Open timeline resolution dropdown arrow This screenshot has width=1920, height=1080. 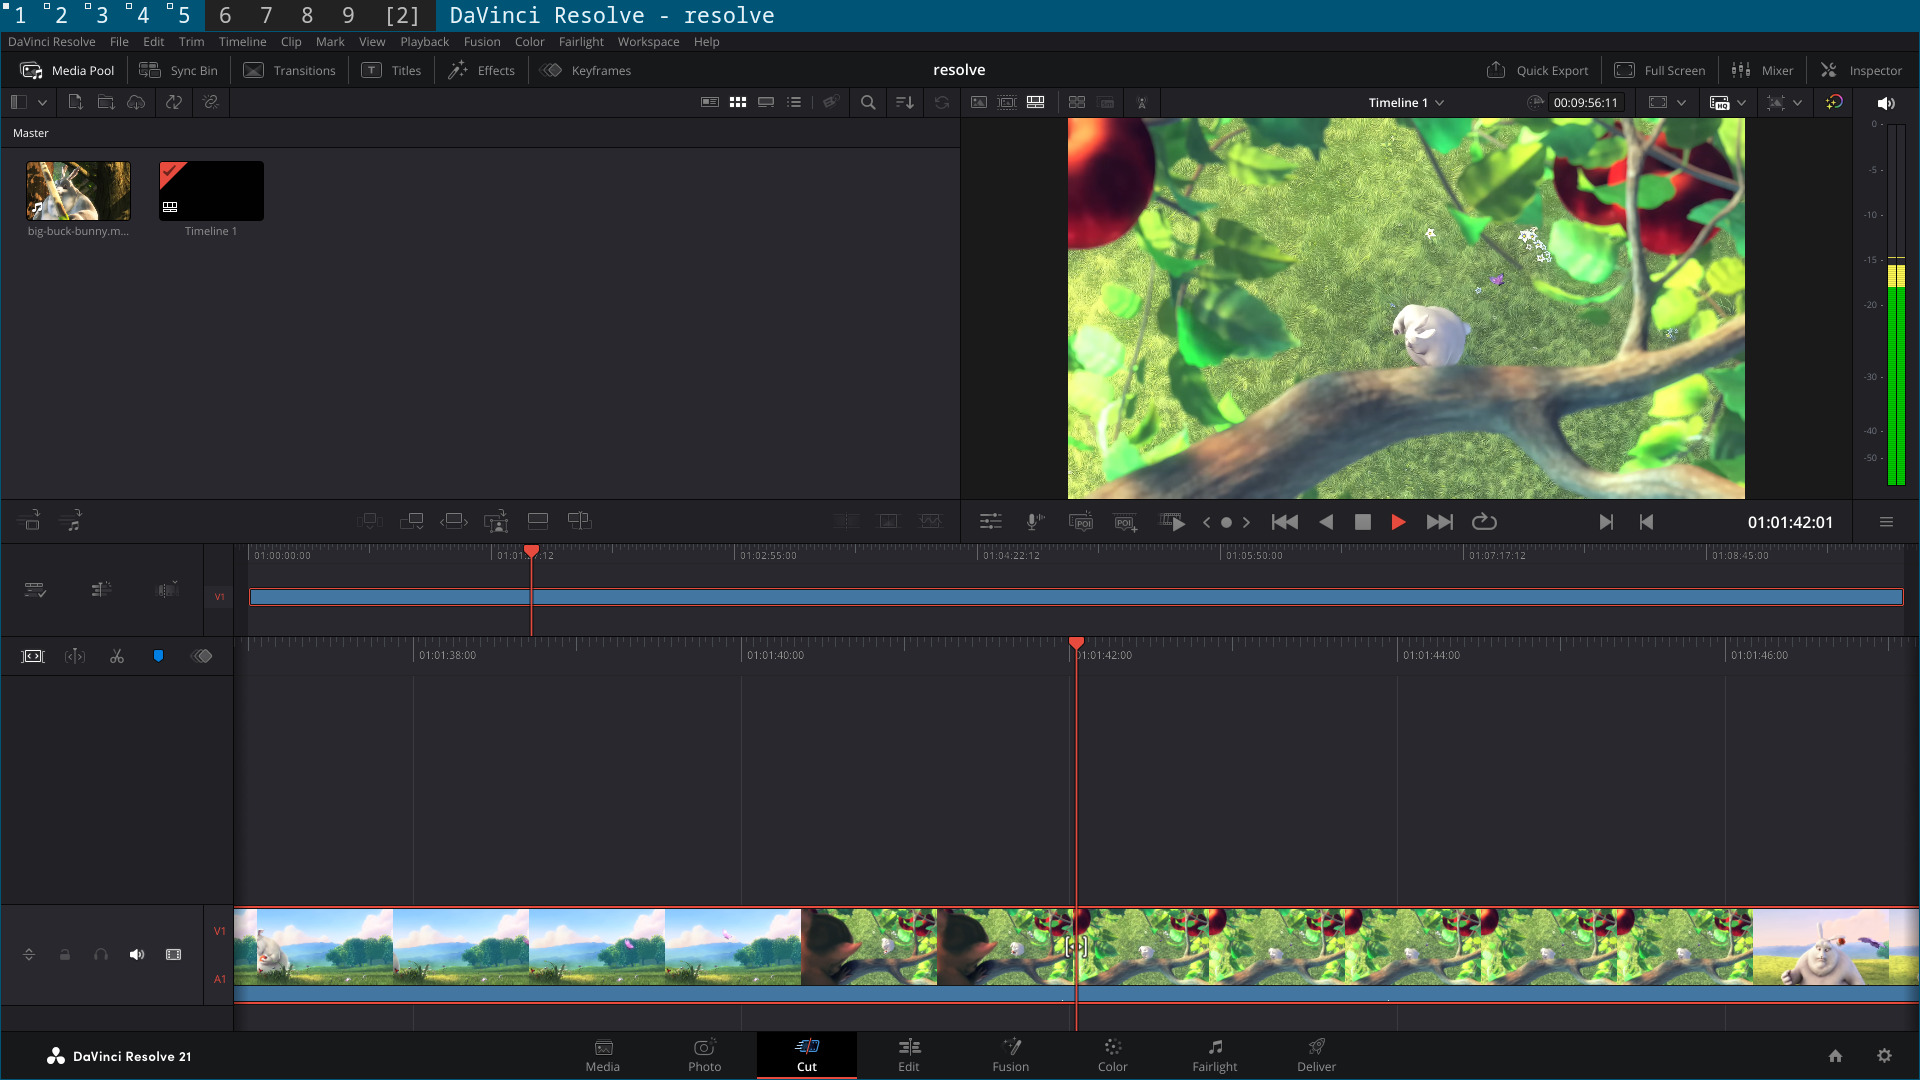(1741, 102)
